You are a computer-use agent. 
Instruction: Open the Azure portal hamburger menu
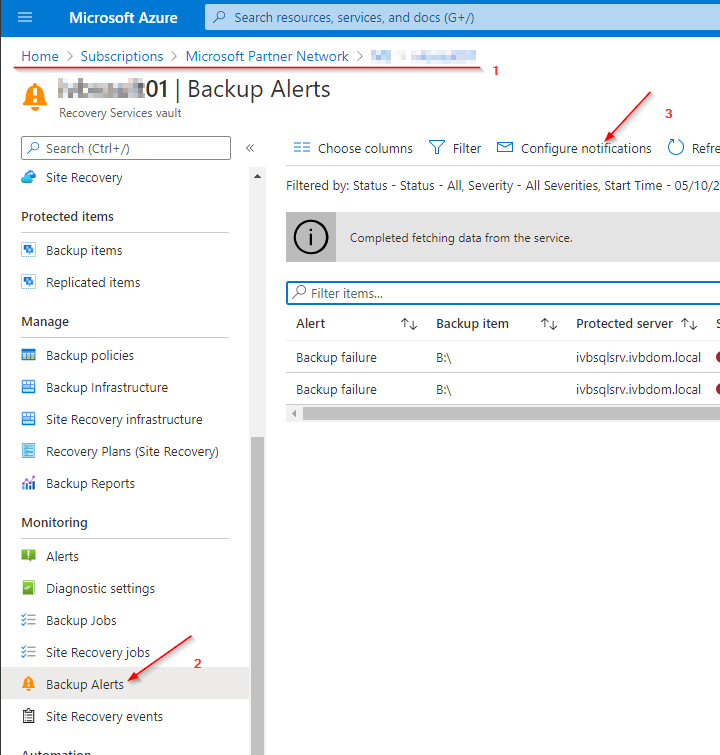point(25,17)
